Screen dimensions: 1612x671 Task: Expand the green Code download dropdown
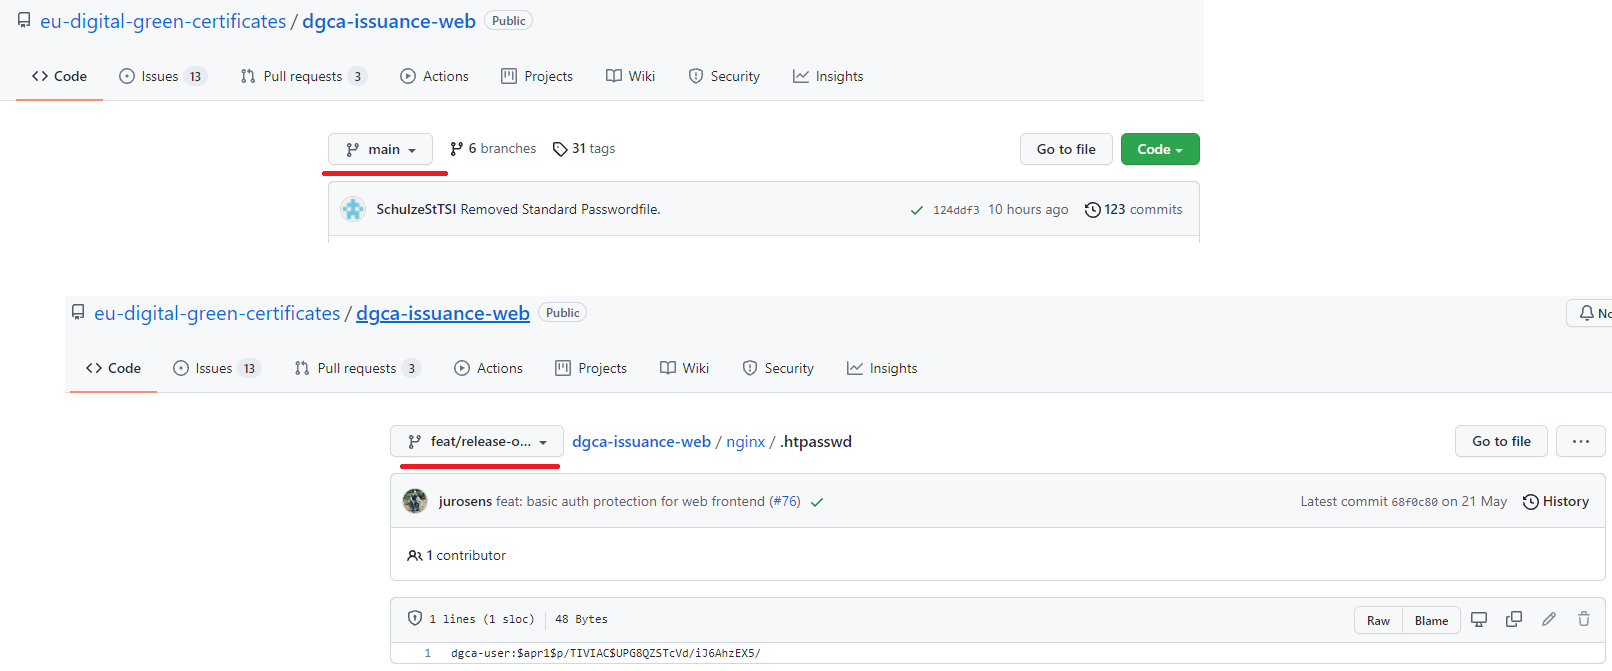[x=1160, y=149]
